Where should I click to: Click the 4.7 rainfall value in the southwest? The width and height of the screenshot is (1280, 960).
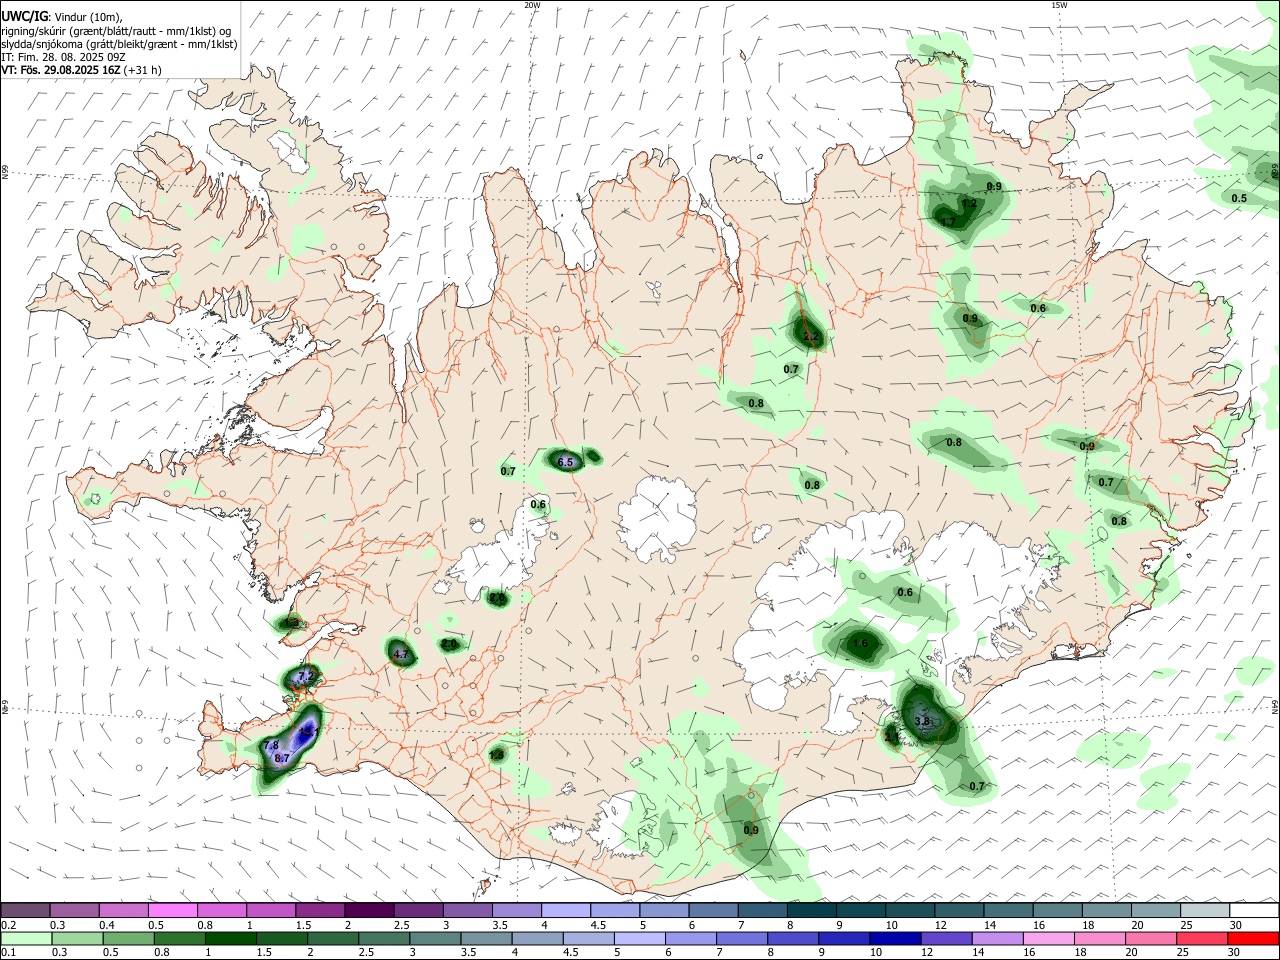coord(401,655)
